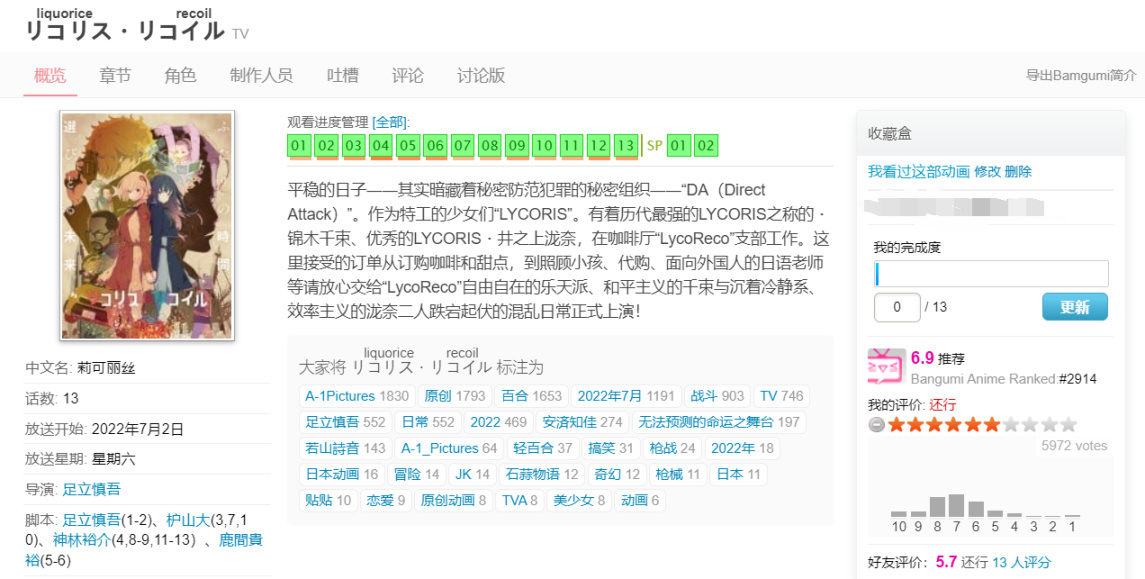The image size is (1145, 579).
Task: Click the 无法预测的命运之舞台 197 tag
Action: [719, 422]
